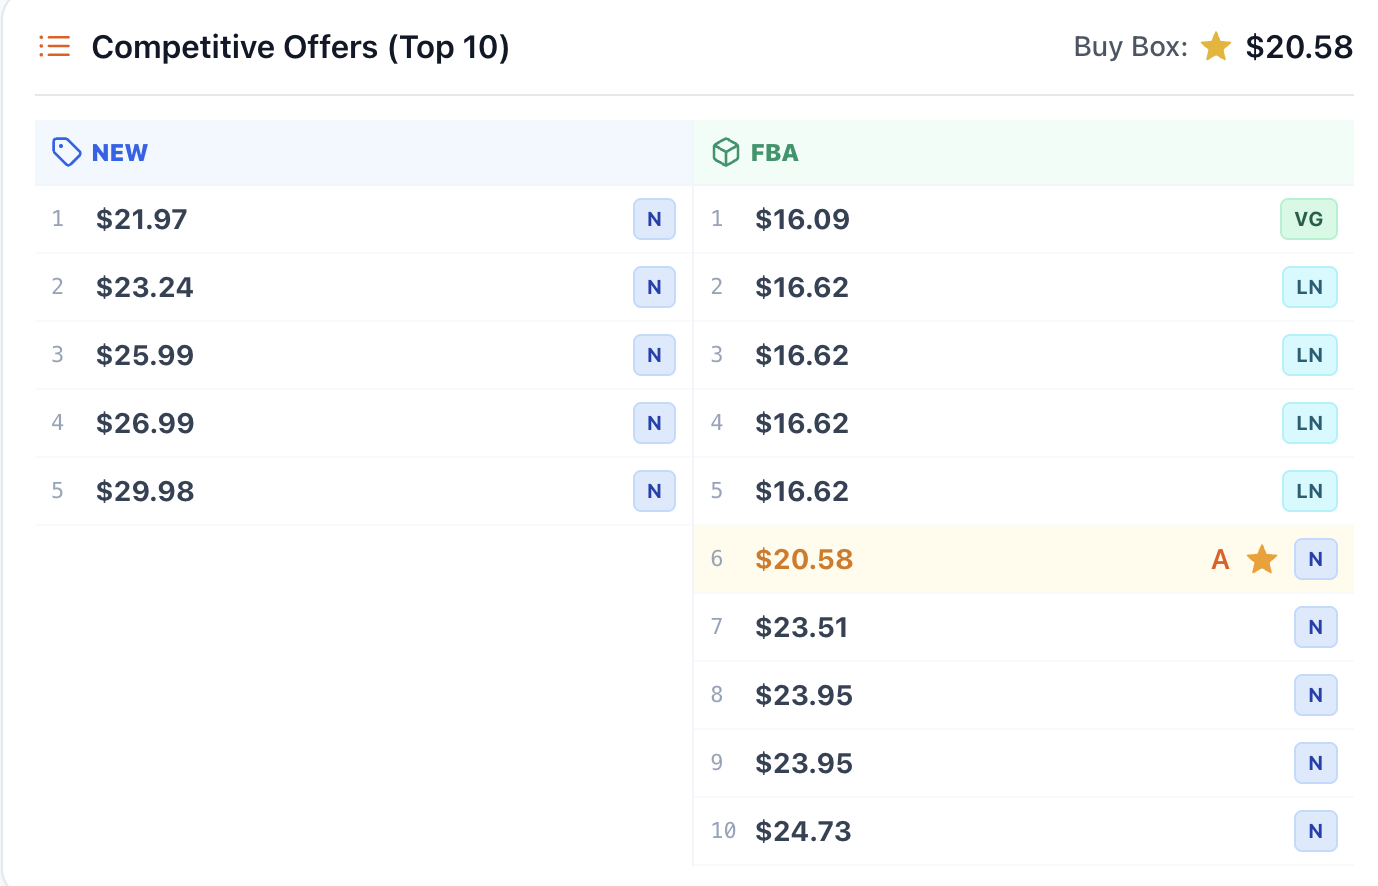Click the Buy Box star icon
Viewport: 1378px width, 886px height.
1216,46
